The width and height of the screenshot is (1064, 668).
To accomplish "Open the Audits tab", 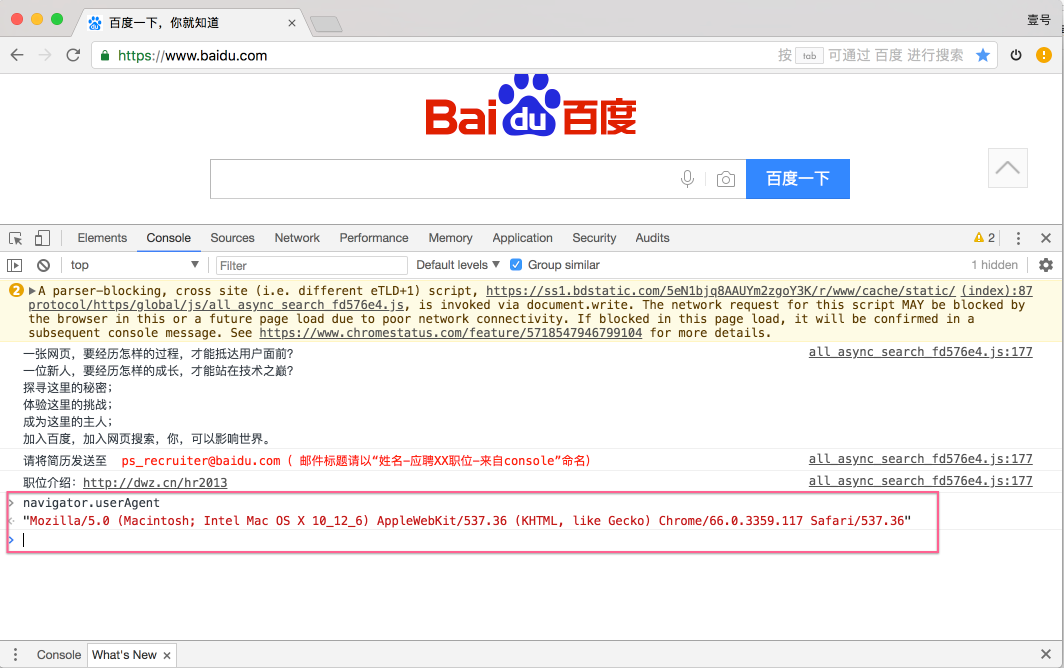I will coord(652,238).
